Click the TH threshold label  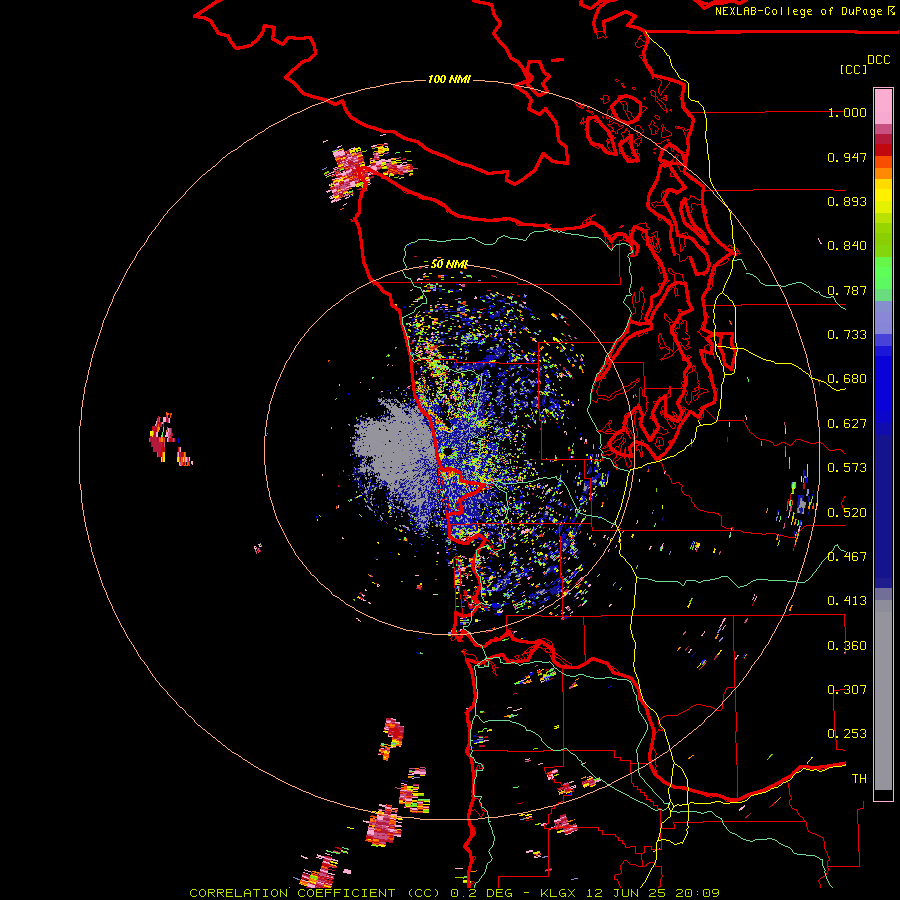(x=859, y=778)
